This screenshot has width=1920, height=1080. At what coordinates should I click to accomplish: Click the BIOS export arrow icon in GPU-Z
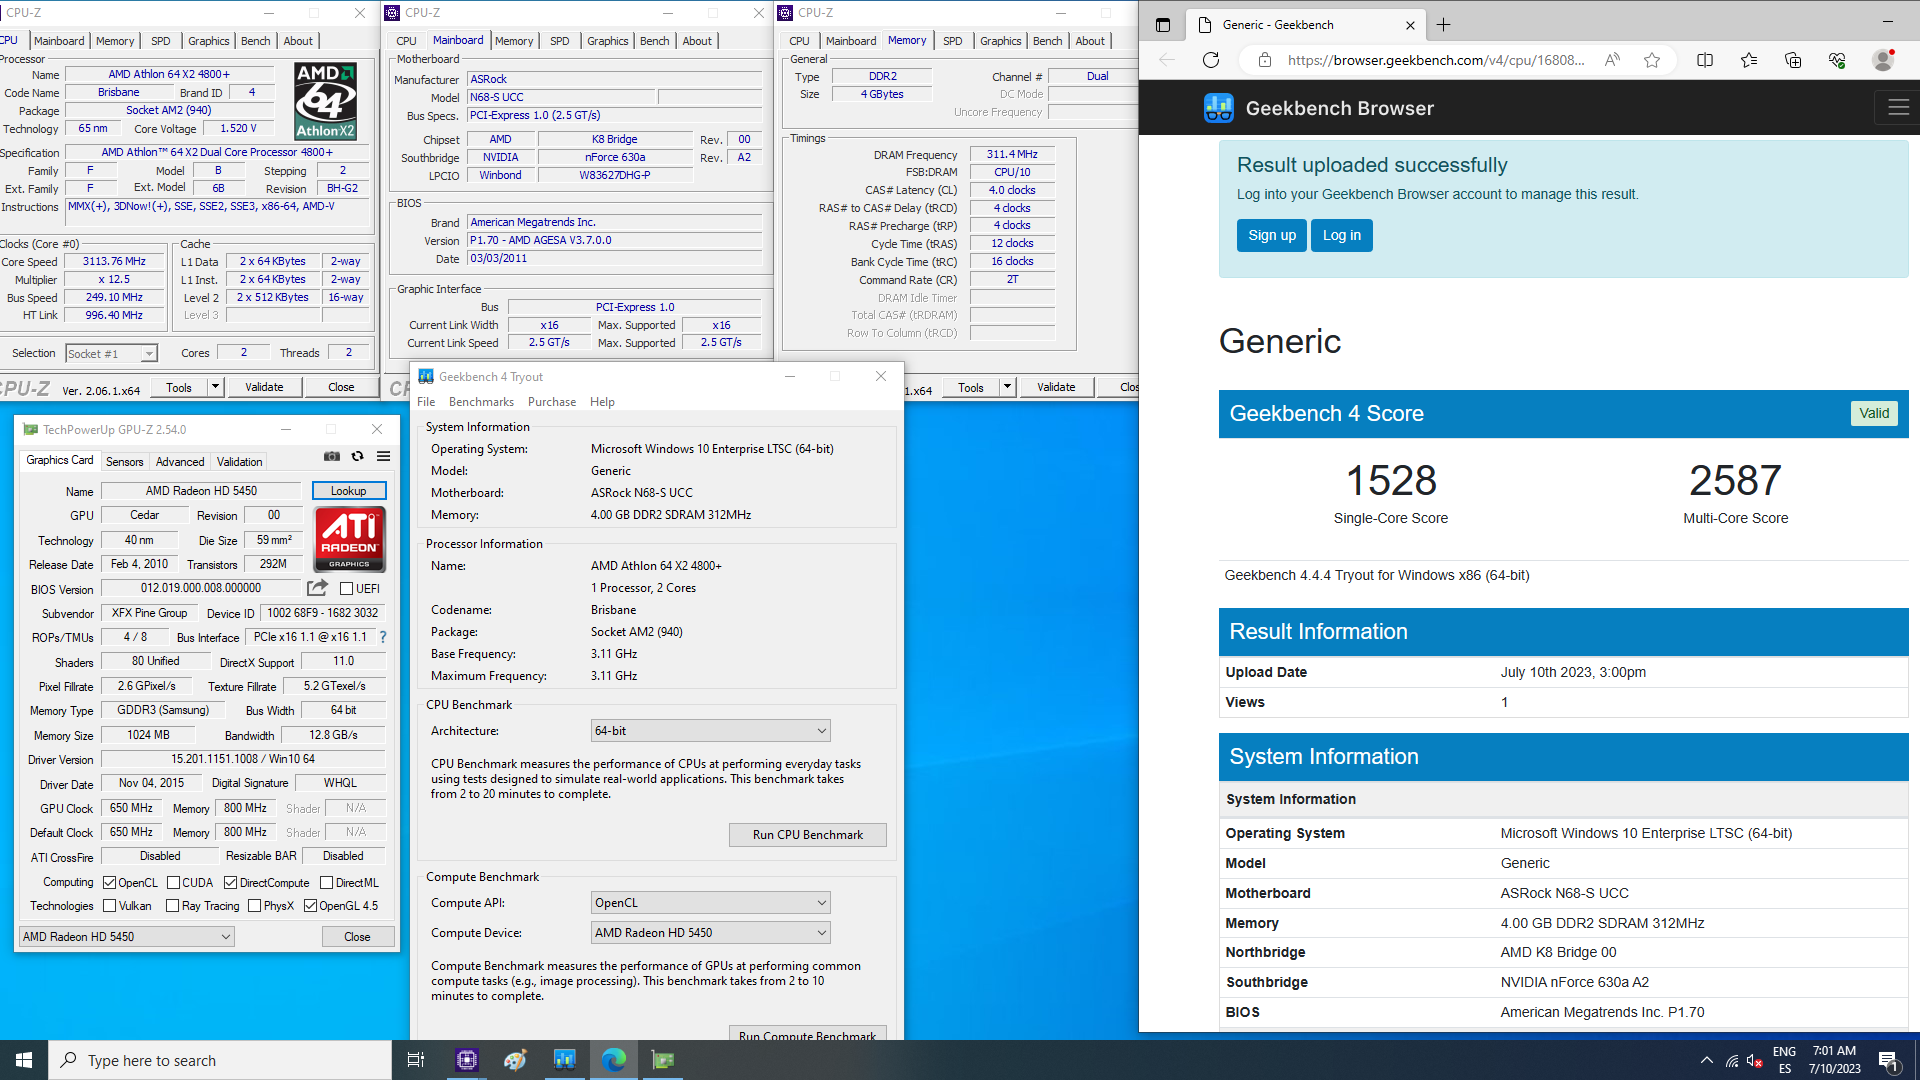(317, 588)
